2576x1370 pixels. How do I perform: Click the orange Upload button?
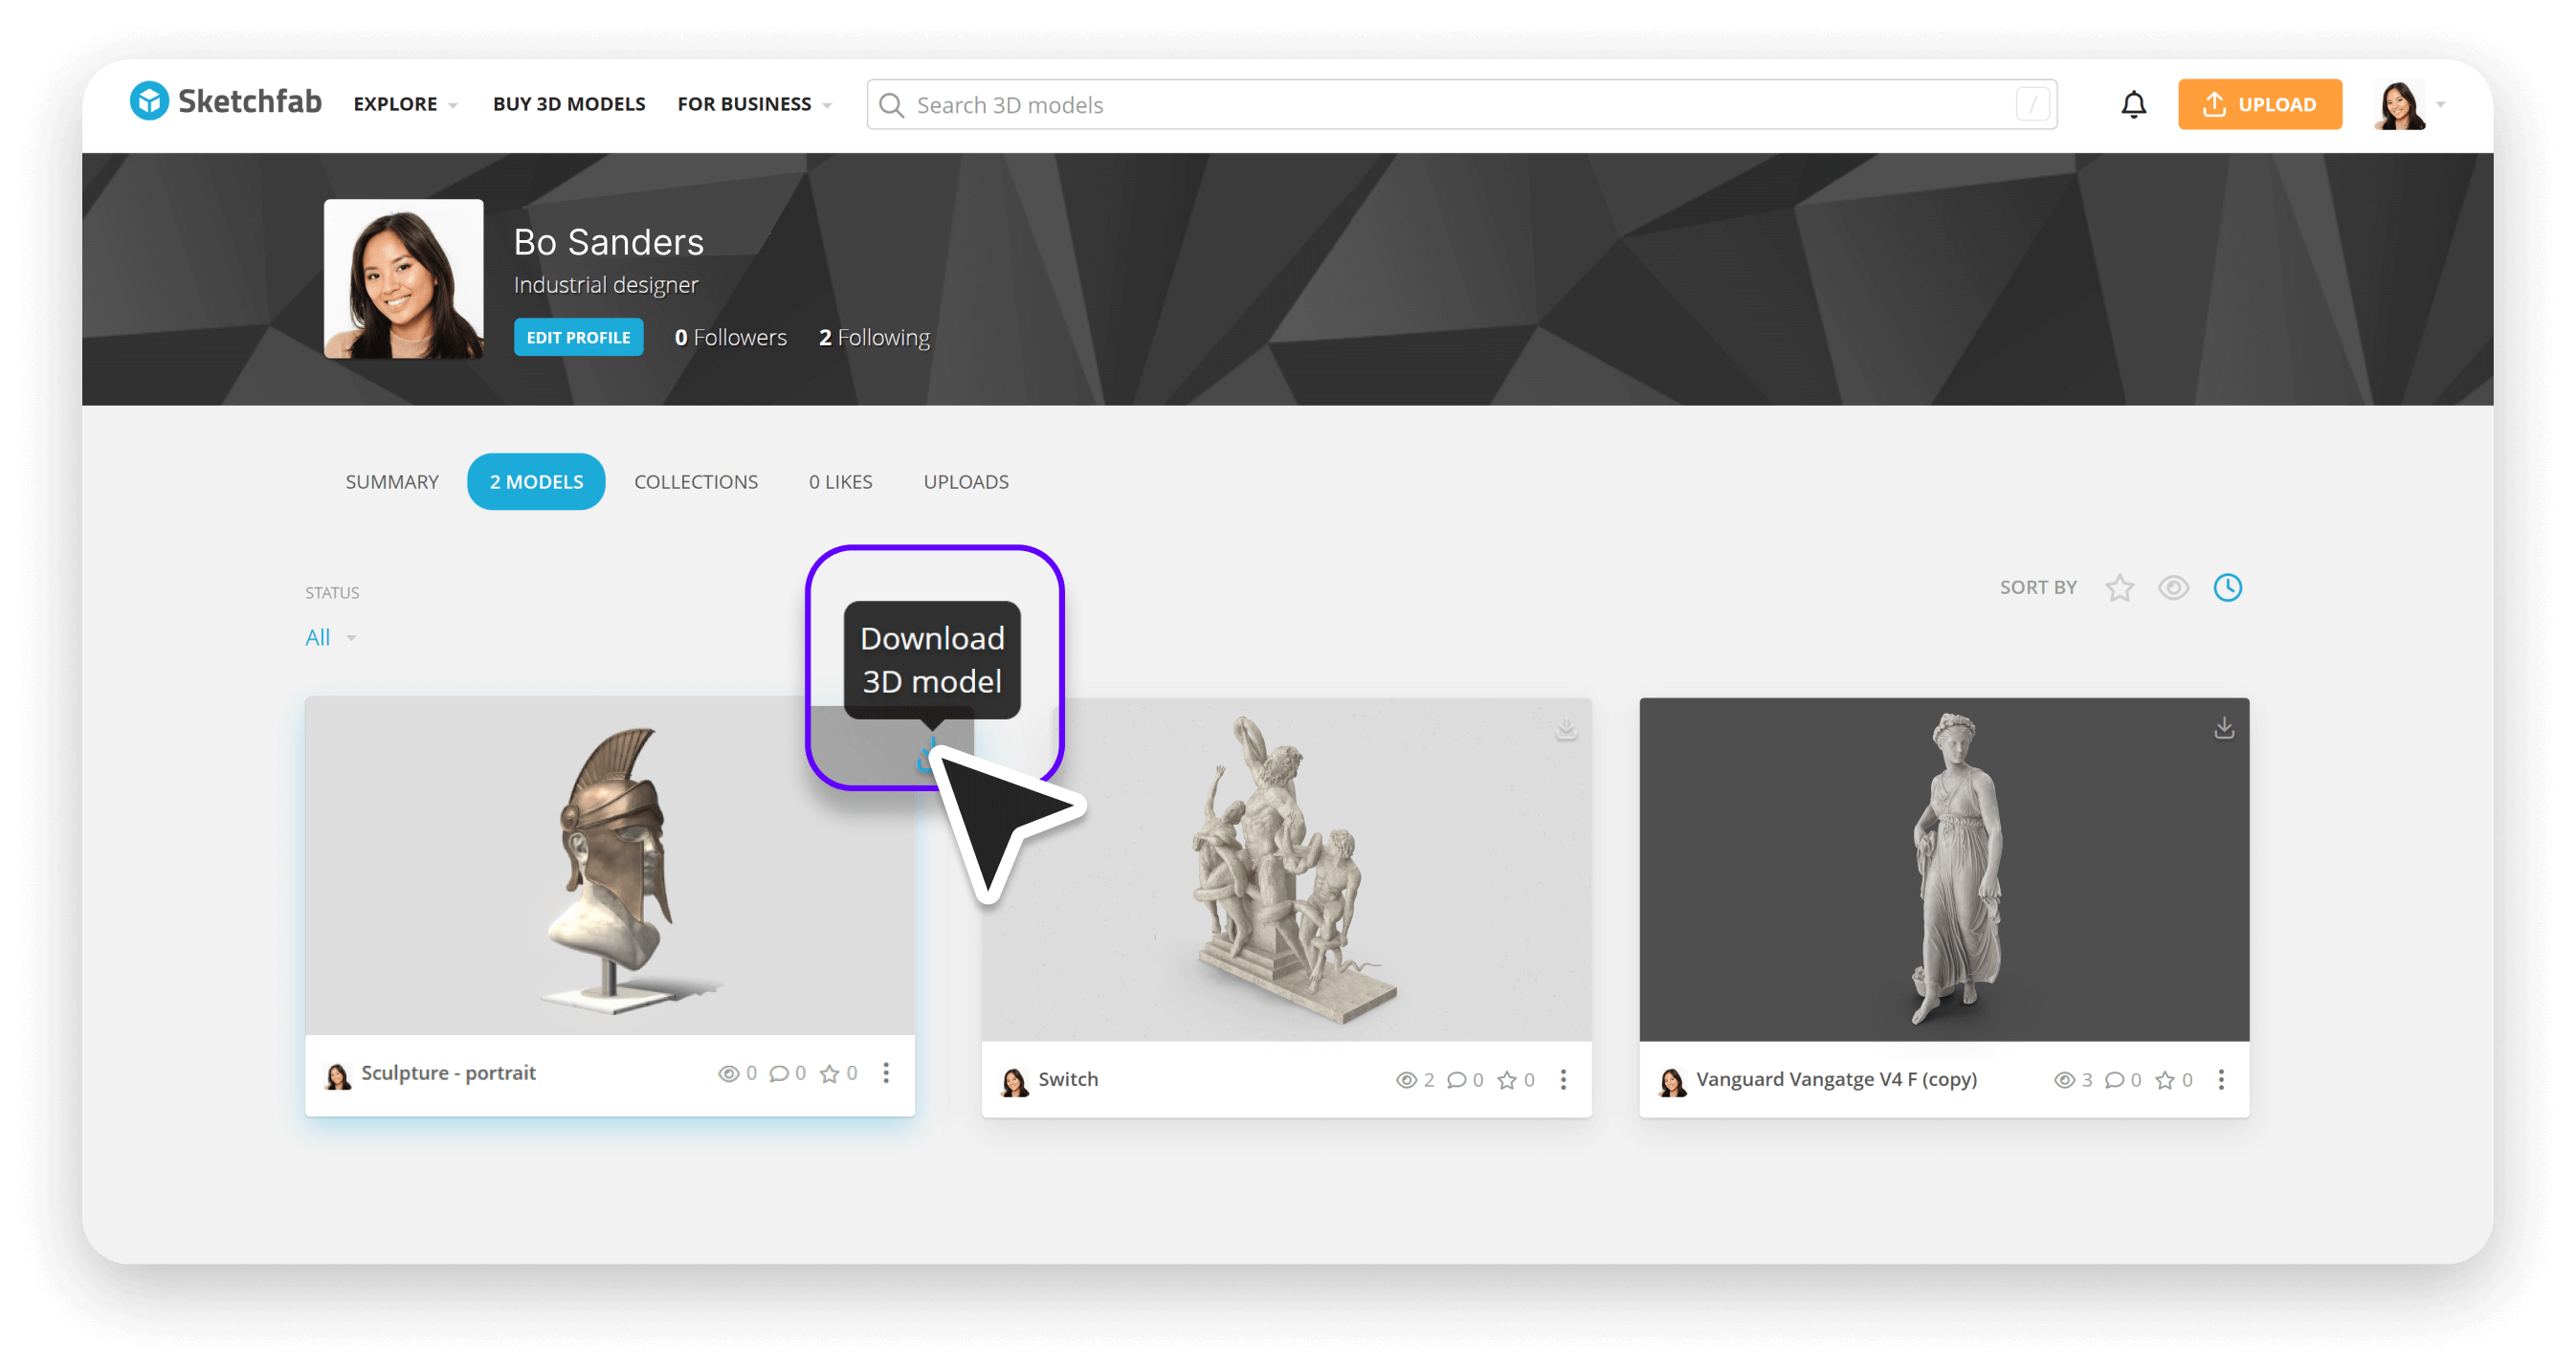pyautogui.click(x=2259, y=104)
